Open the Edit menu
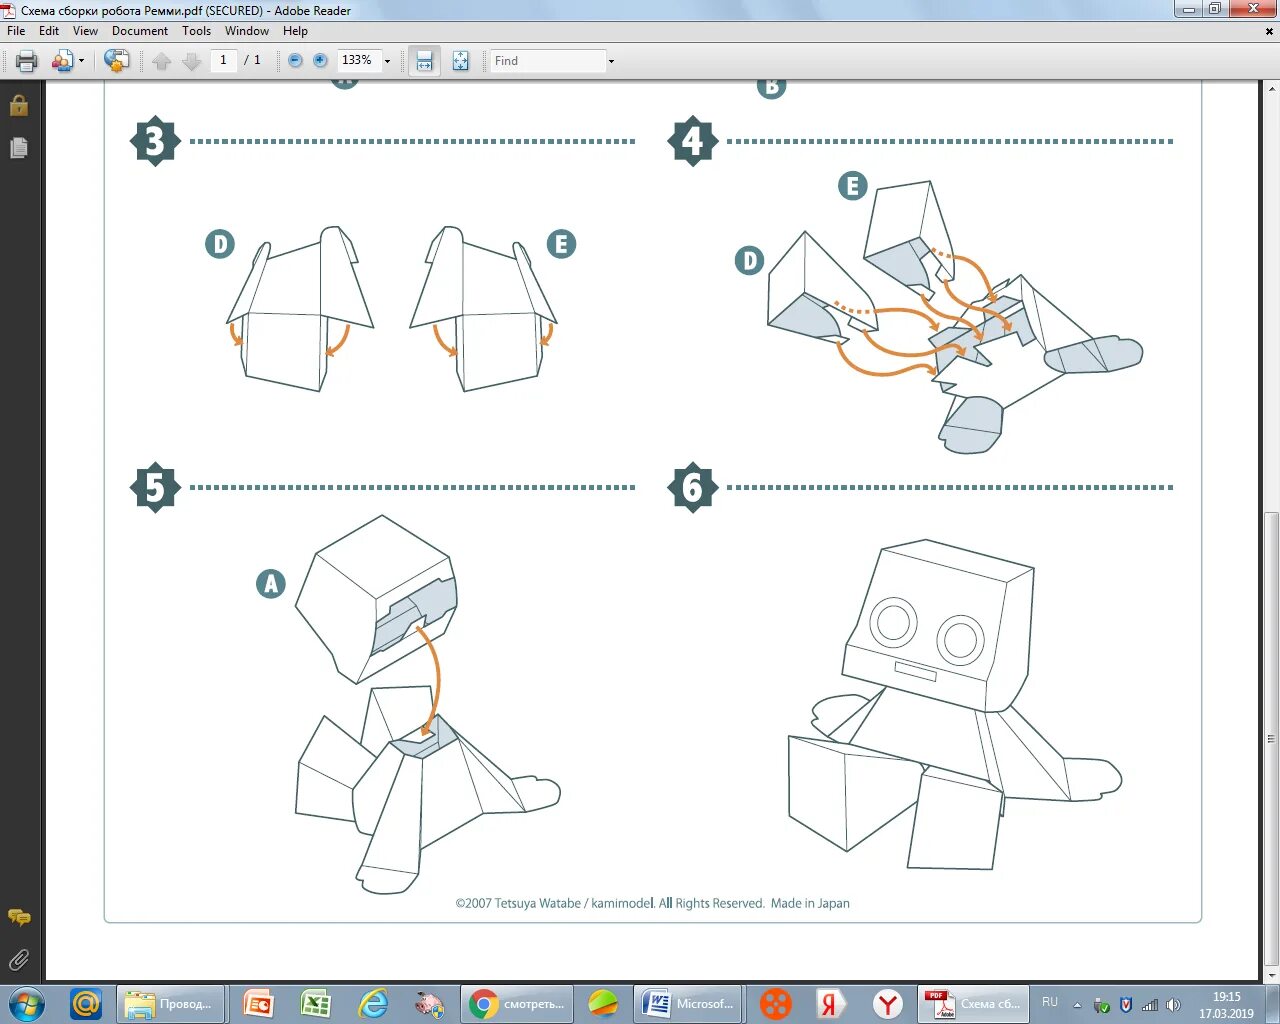 click(49, 31)
